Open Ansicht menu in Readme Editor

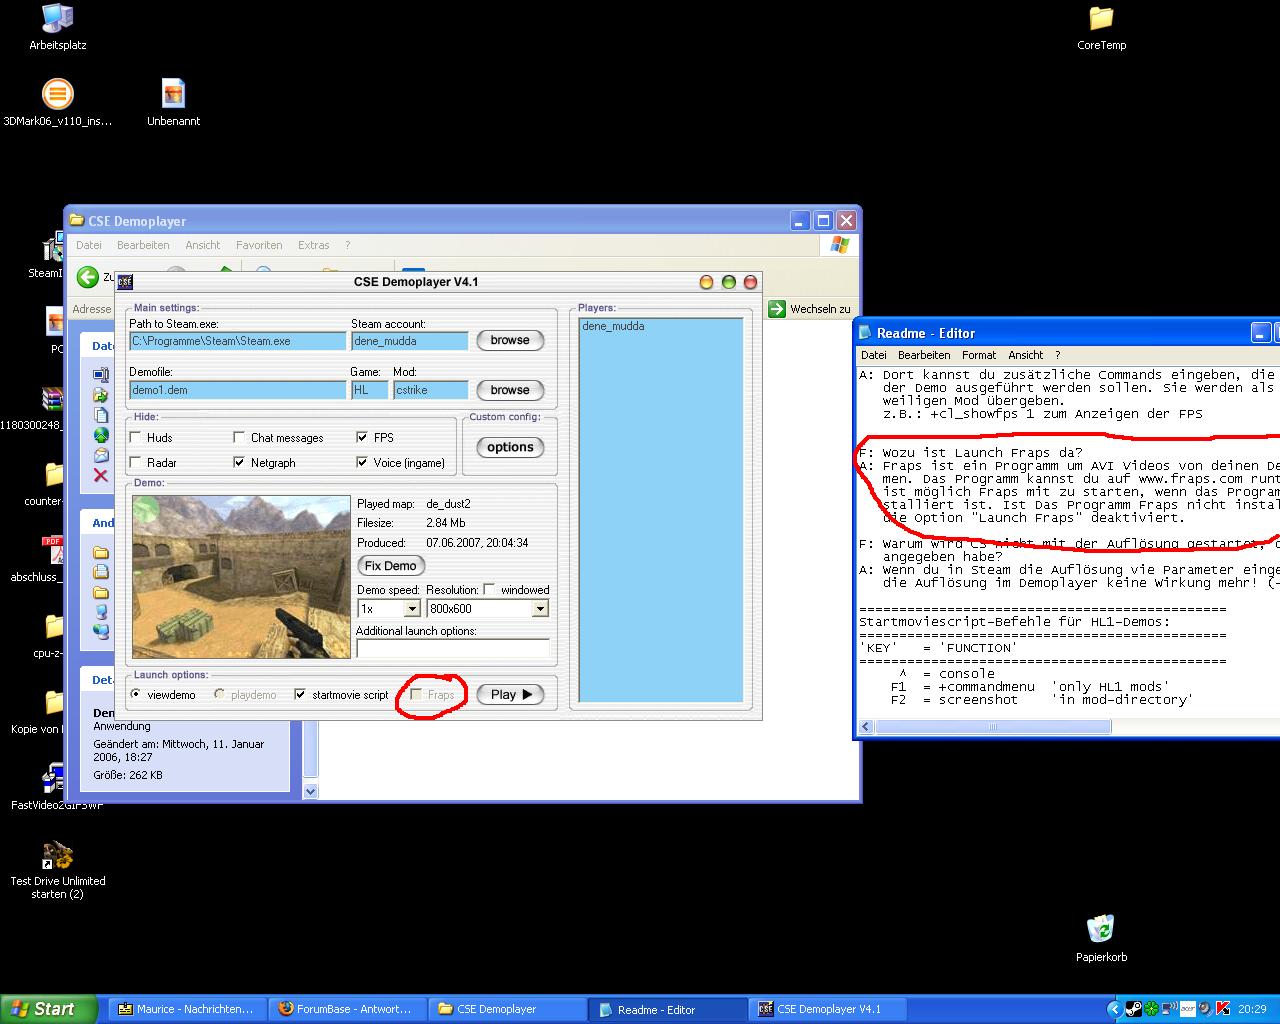click(x=1025, y=355)
